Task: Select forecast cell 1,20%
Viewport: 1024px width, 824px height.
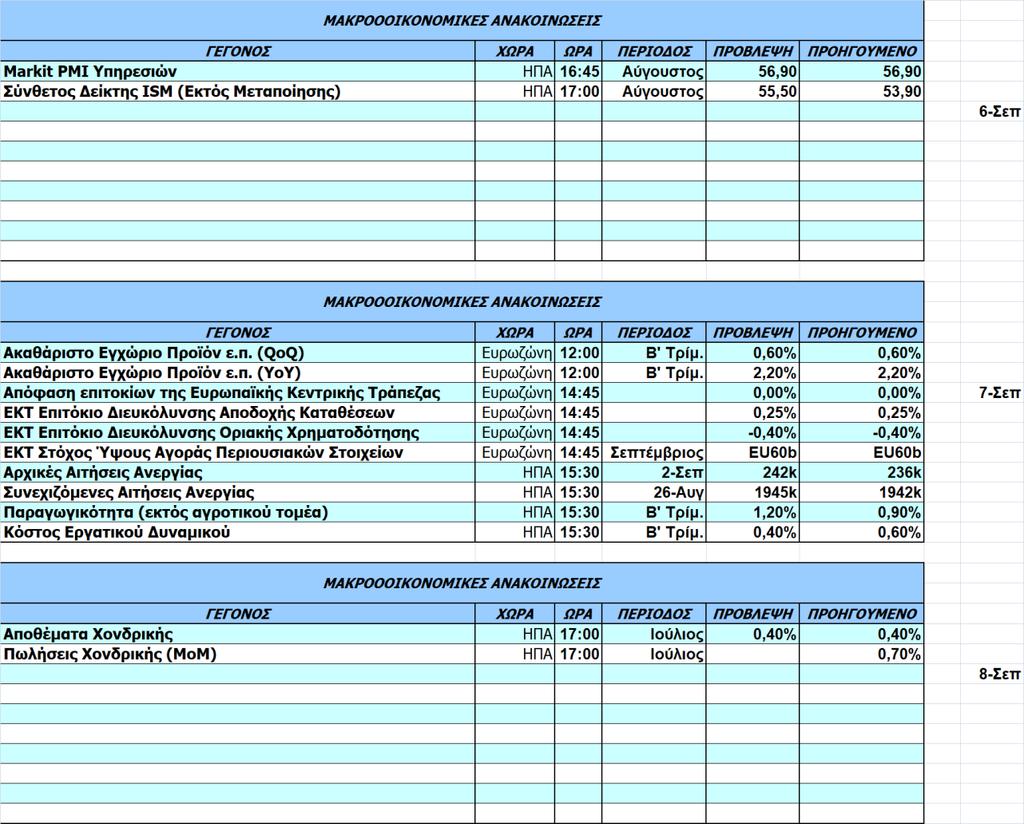Action: coord(752,513)
